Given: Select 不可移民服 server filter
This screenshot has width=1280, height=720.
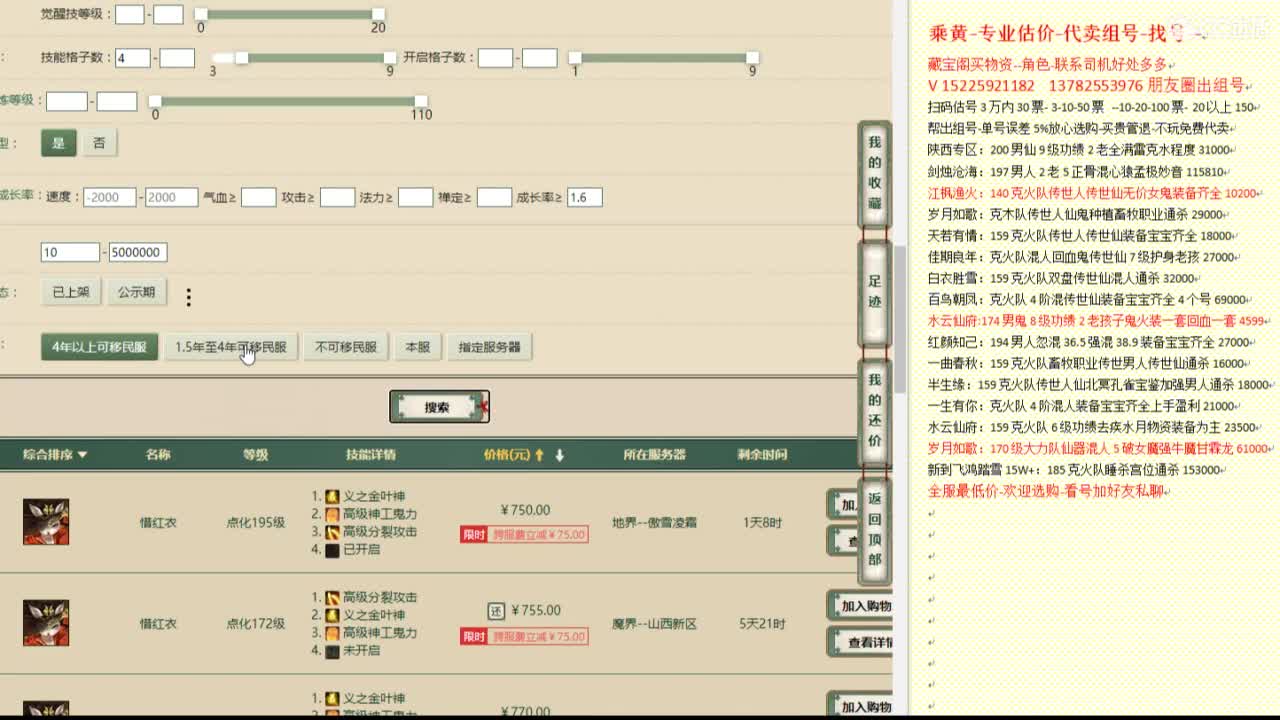Looking at the screenshot, I should (346, 347).
